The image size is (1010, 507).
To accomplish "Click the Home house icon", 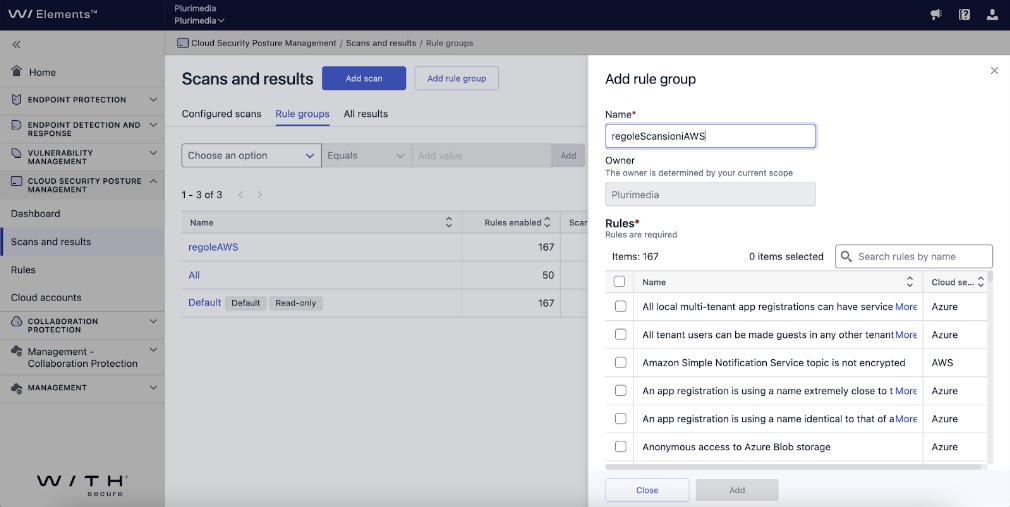I will pyautogui.click(x=16, y=71).
